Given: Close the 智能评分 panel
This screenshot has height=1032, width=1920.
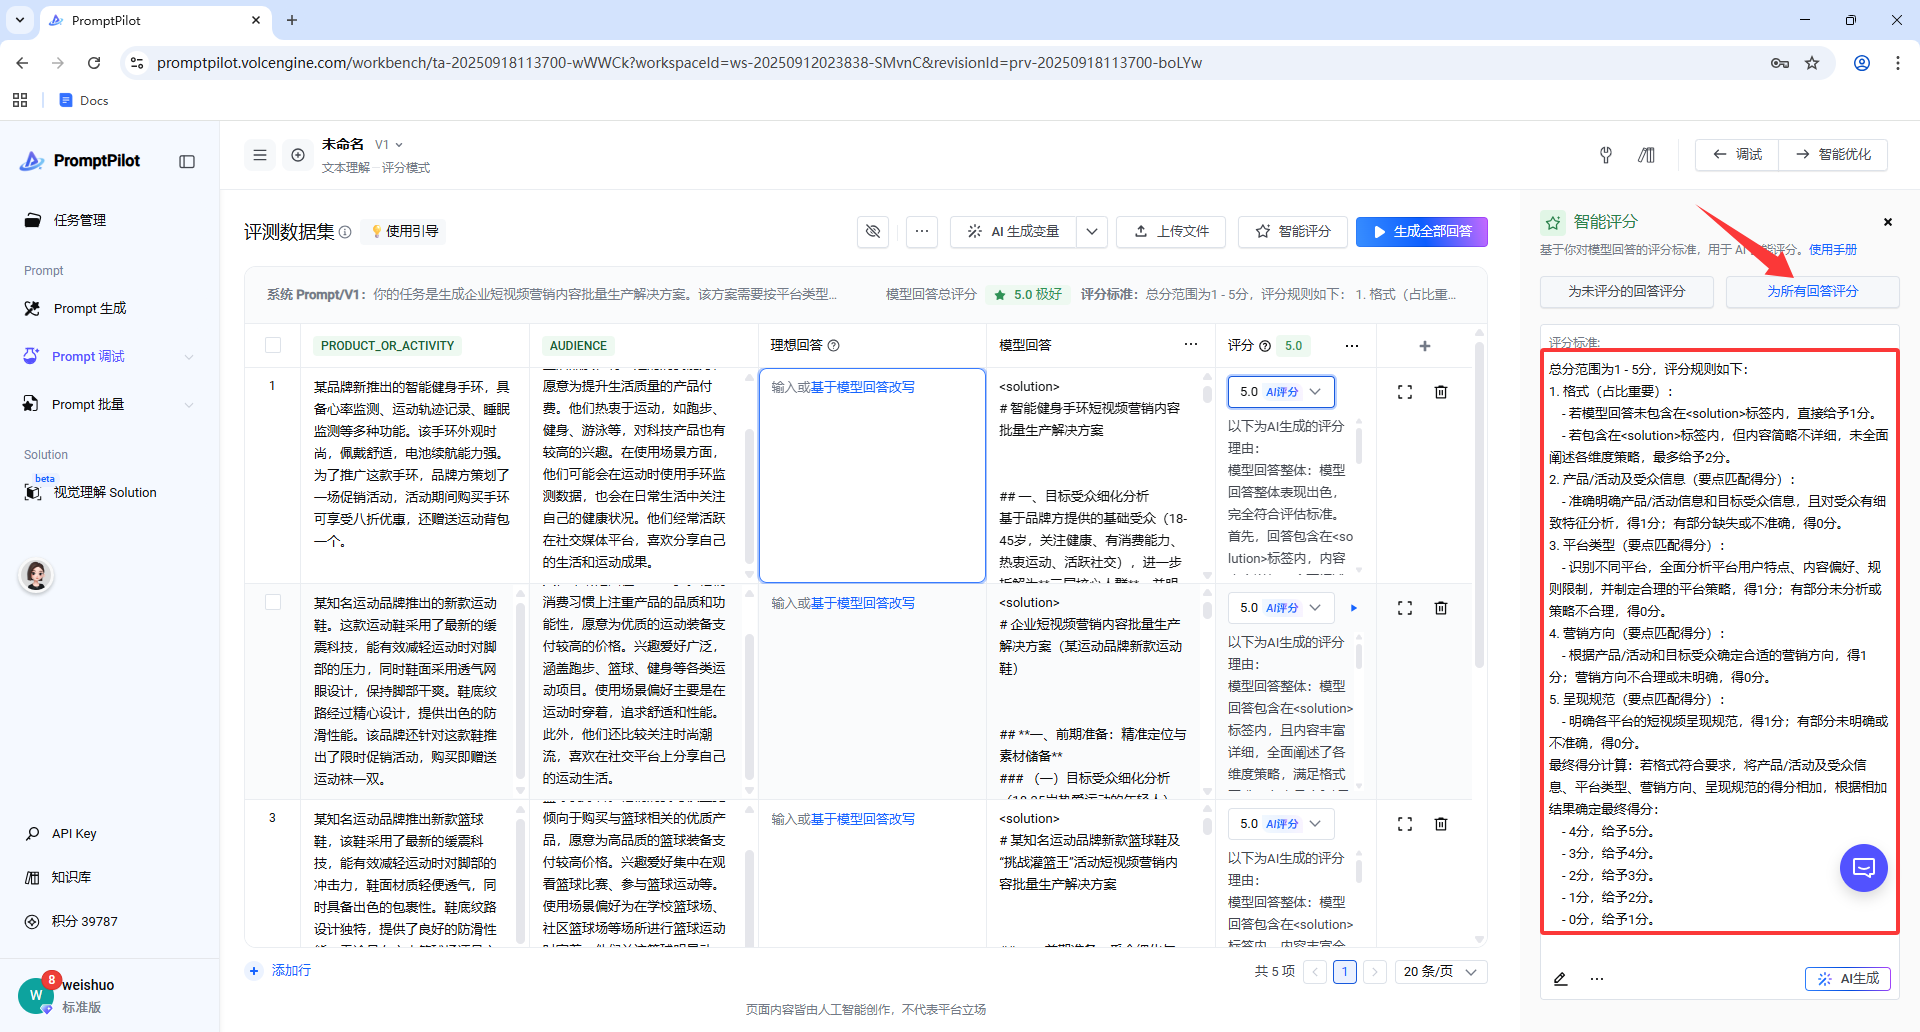Looking at the screenshot, I should (1888, 222).
